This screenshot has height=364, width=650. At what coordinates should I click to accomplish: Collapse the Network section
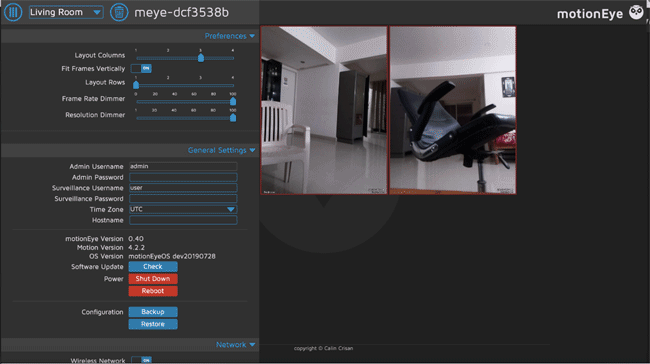pyautogui.click(x=235, y=345)
